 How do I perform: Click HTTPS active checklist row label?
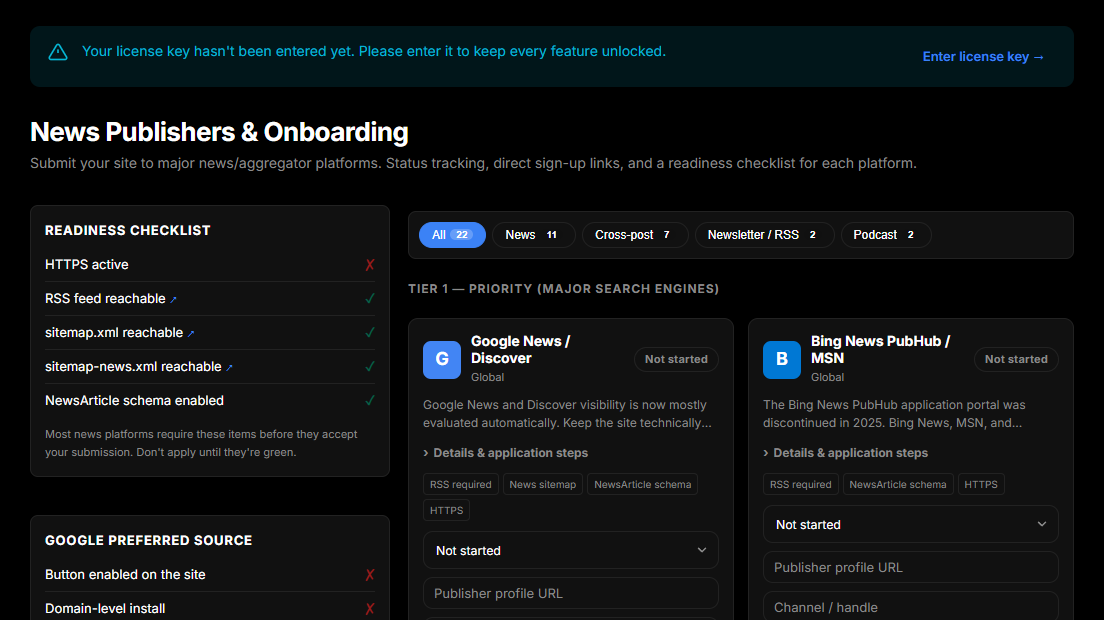87,265
